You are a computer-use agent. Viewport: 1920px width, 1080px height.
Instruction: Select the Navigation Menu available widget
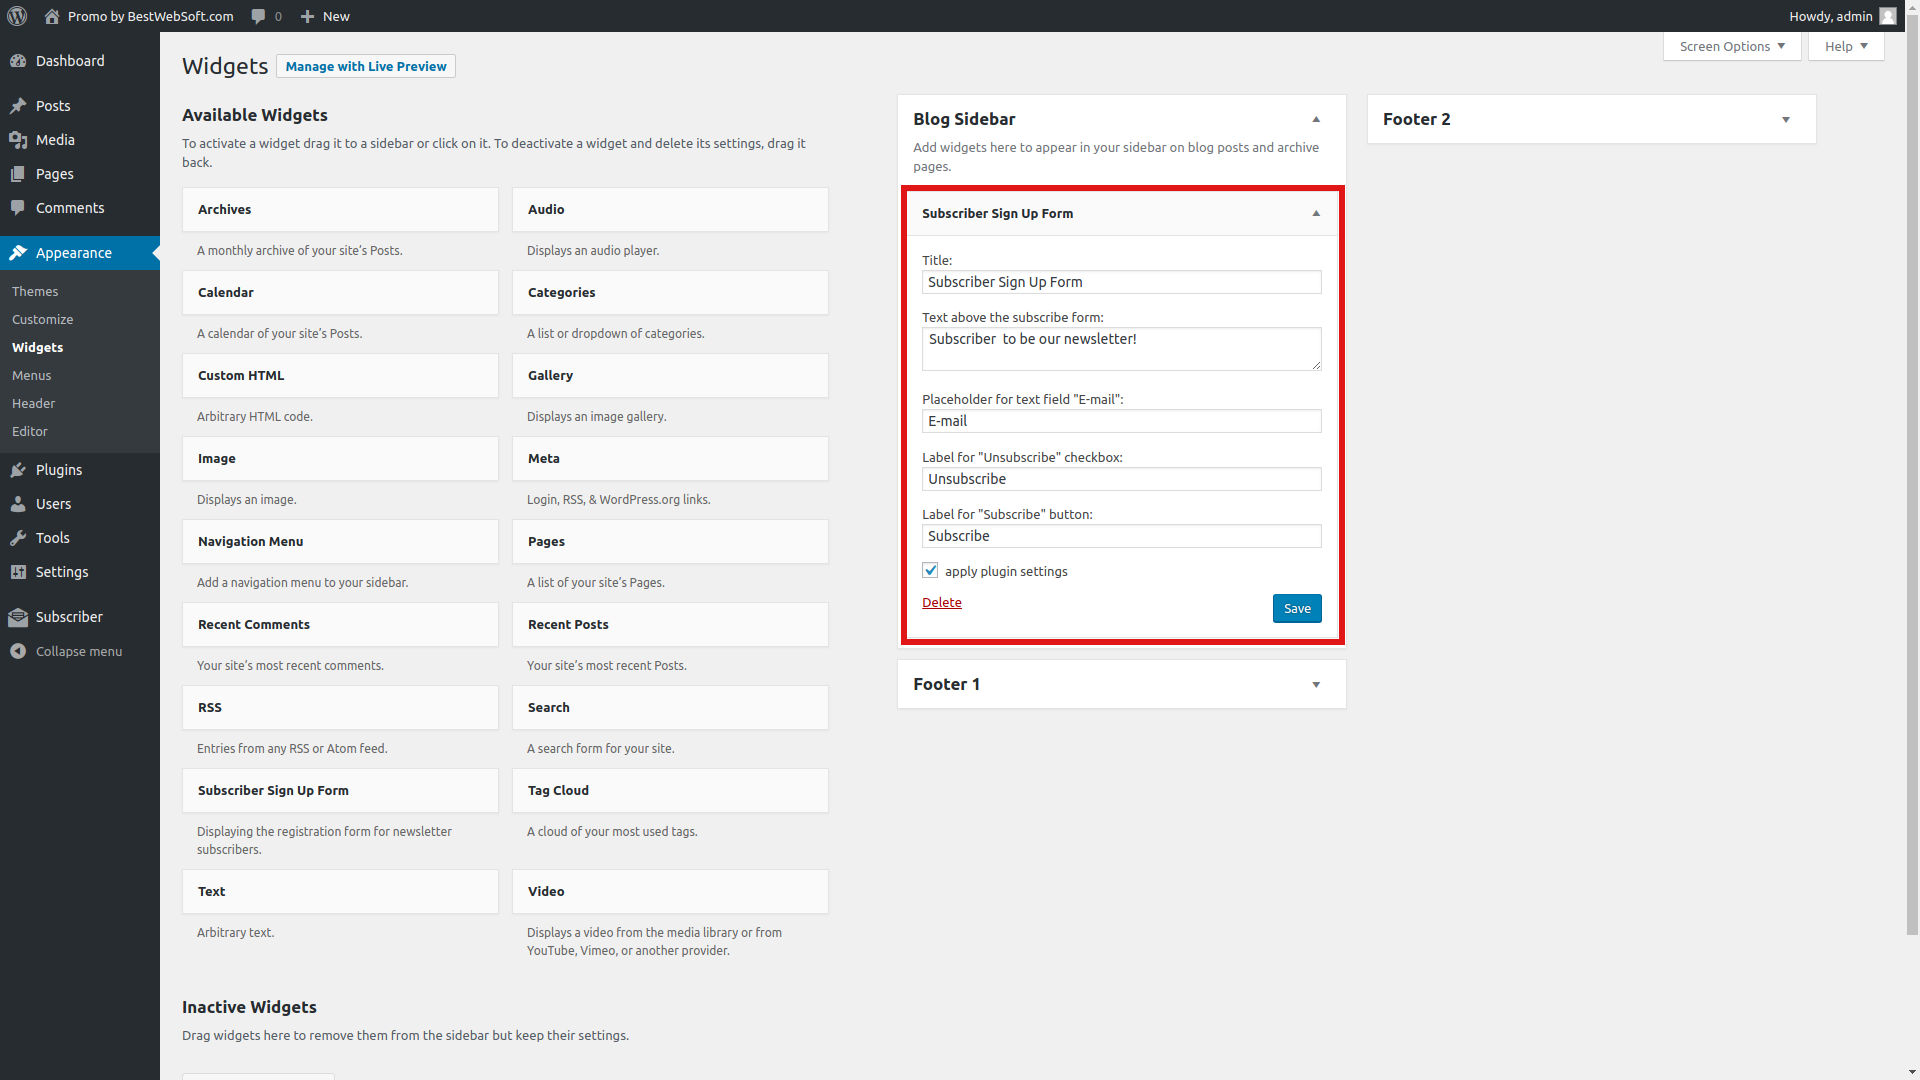click(340, 541)
